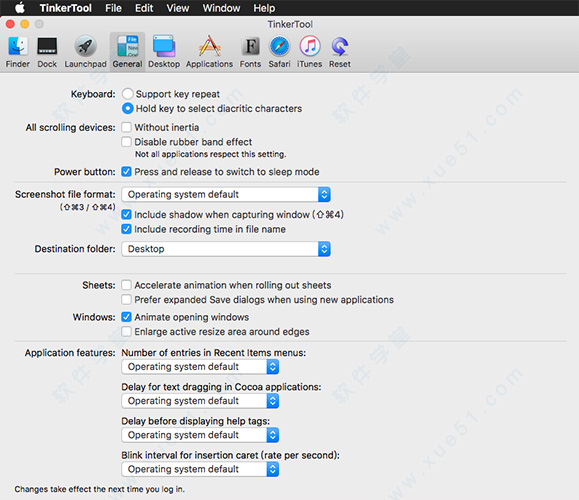Switch to the Dock preferences icon
The image size is (579, 500).
[47, 52]
